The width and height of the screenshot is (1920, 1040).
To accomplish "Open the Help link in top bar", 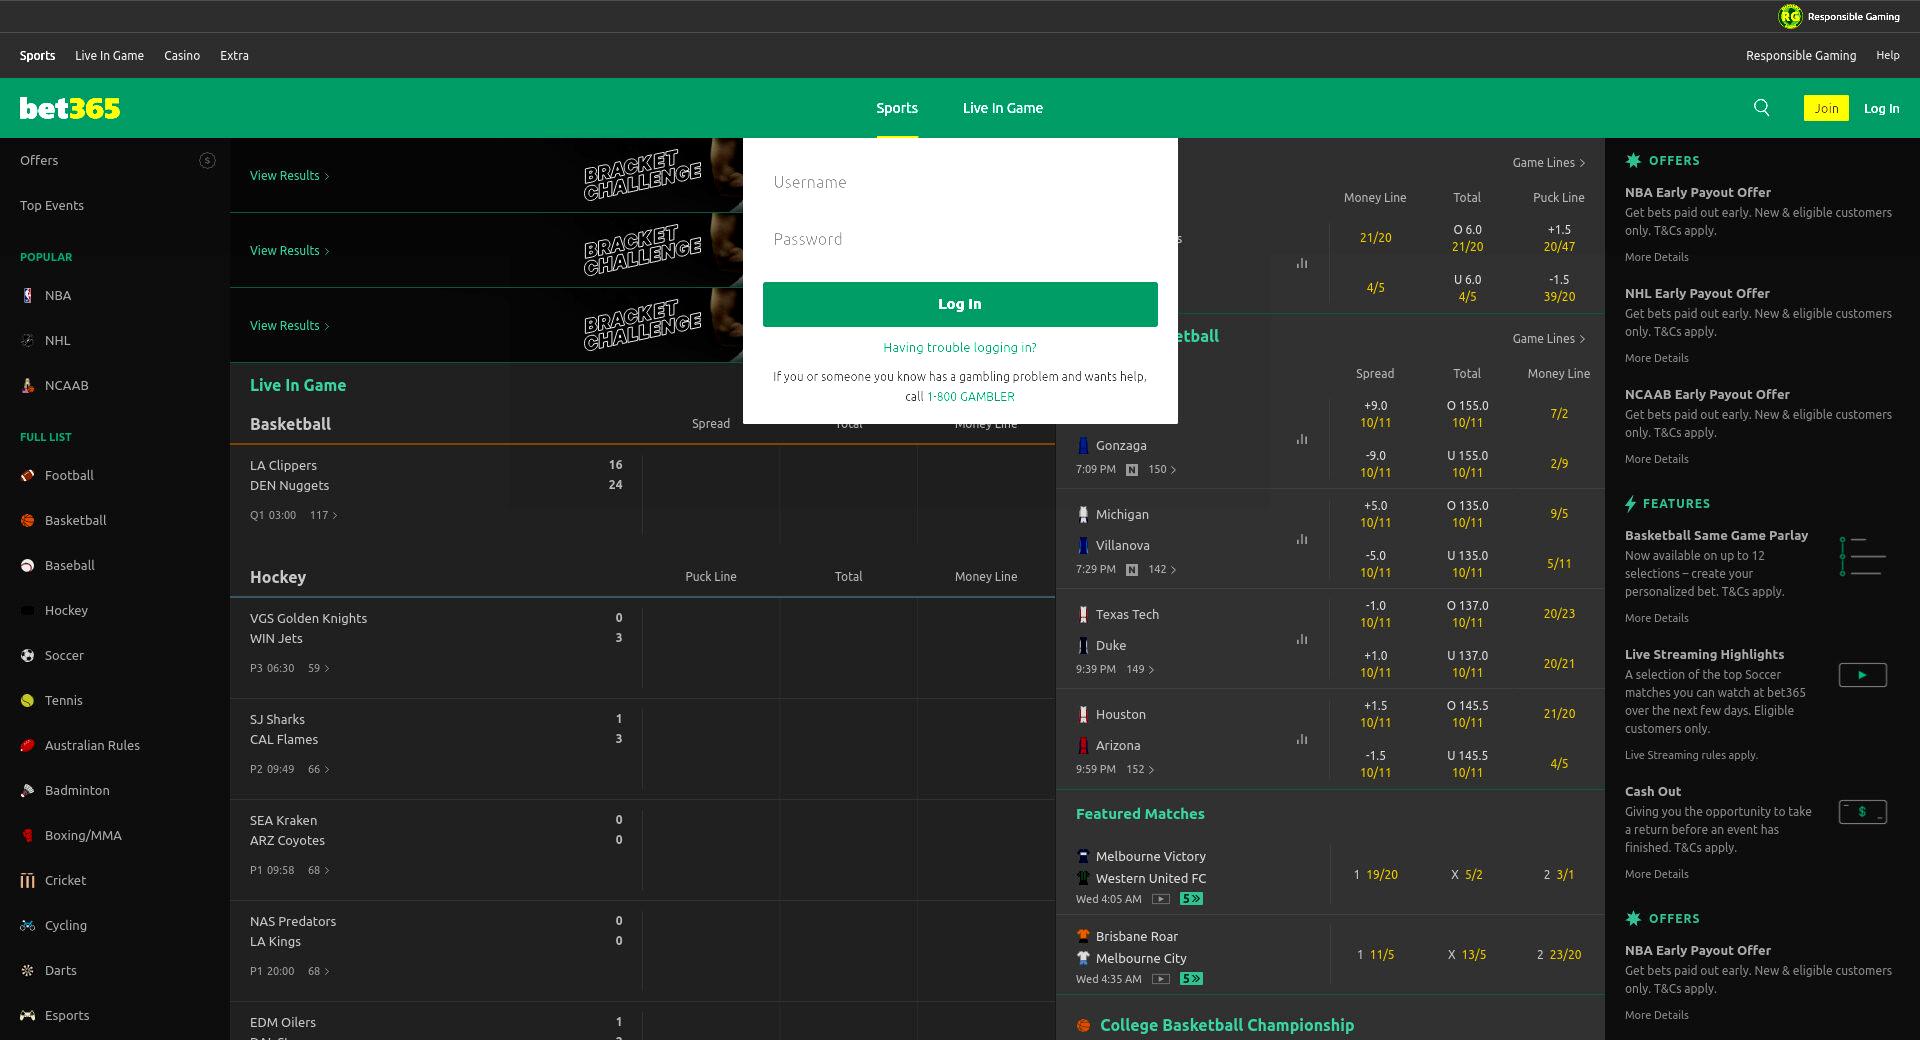I will (1888, 56).
